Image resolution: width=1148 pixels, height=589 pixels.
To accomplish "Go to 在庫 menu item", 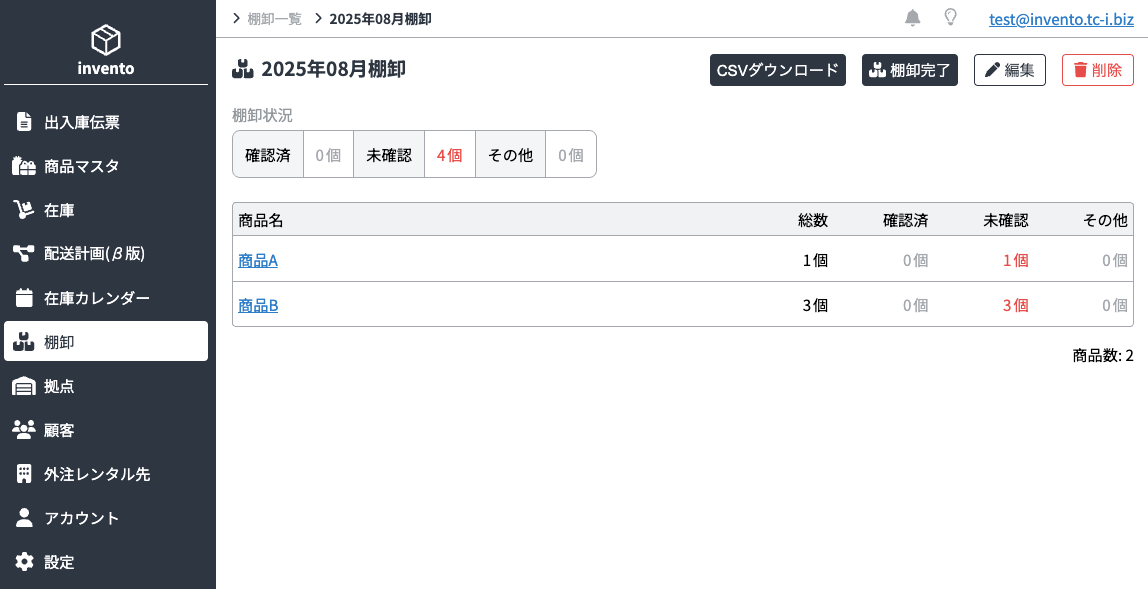I will [106, 210].
